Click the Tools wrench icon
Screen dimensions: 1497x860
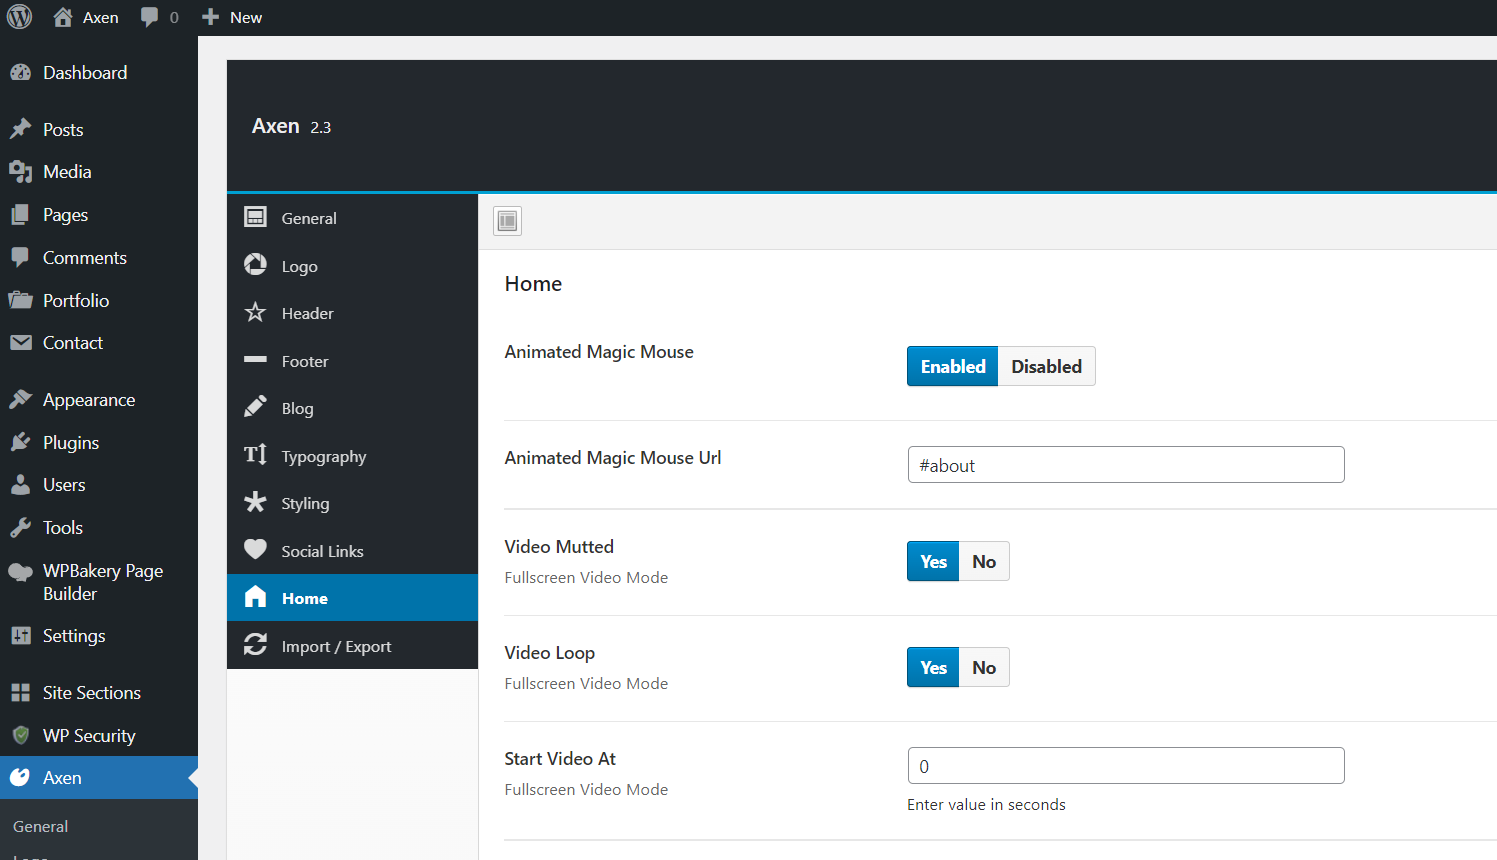coord(20,527)
